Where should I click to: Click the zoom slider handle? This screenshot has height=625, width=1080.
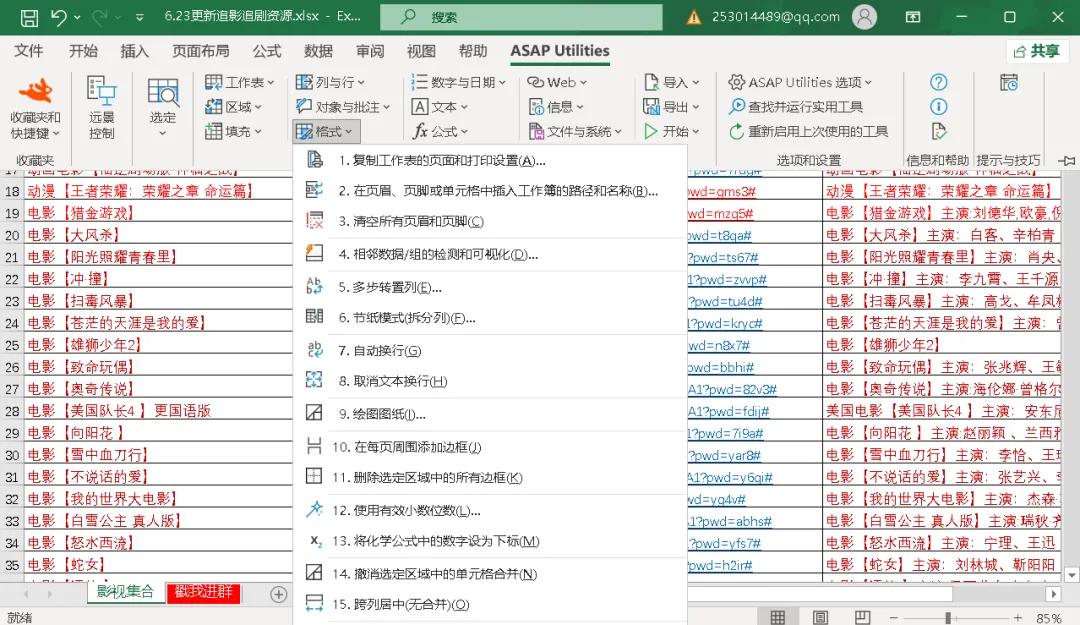(948, 617)
